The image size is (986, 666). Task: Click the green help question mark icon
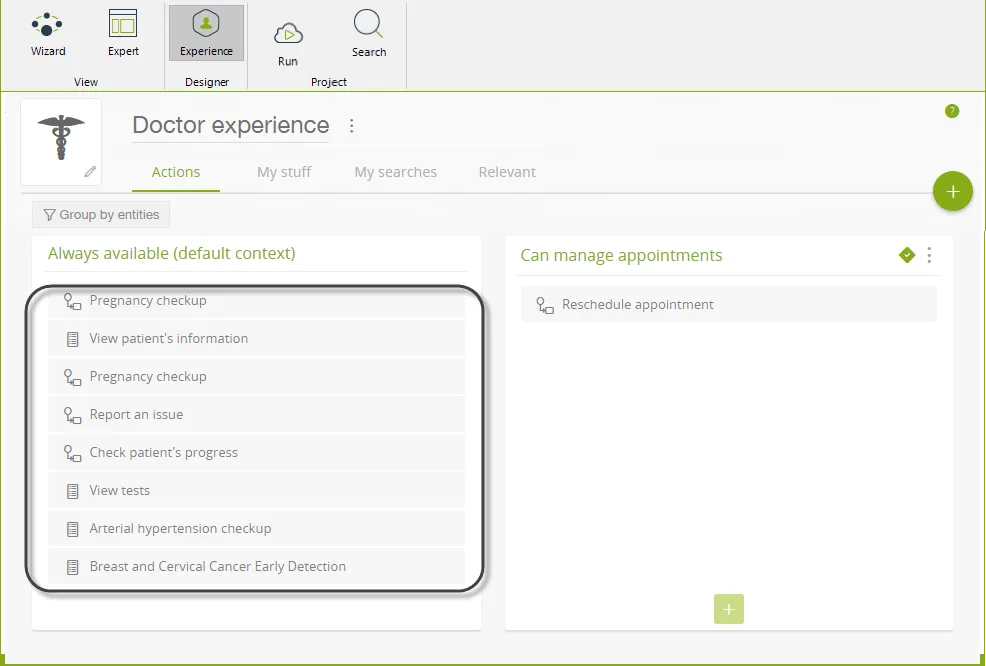pyautogui.click(x=952, y=111)
